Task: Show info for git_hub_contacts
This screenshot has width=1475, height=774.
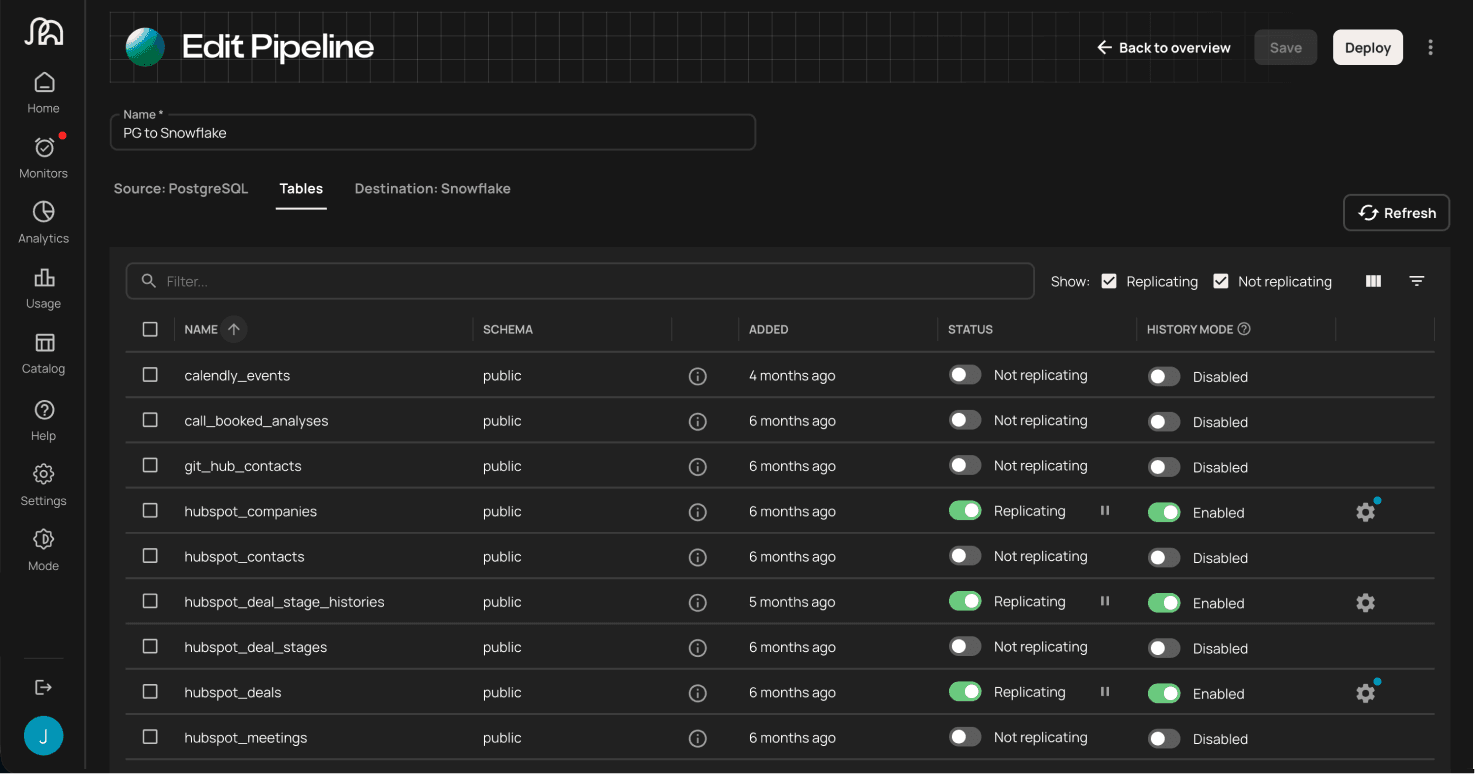Action: point(698,467)
